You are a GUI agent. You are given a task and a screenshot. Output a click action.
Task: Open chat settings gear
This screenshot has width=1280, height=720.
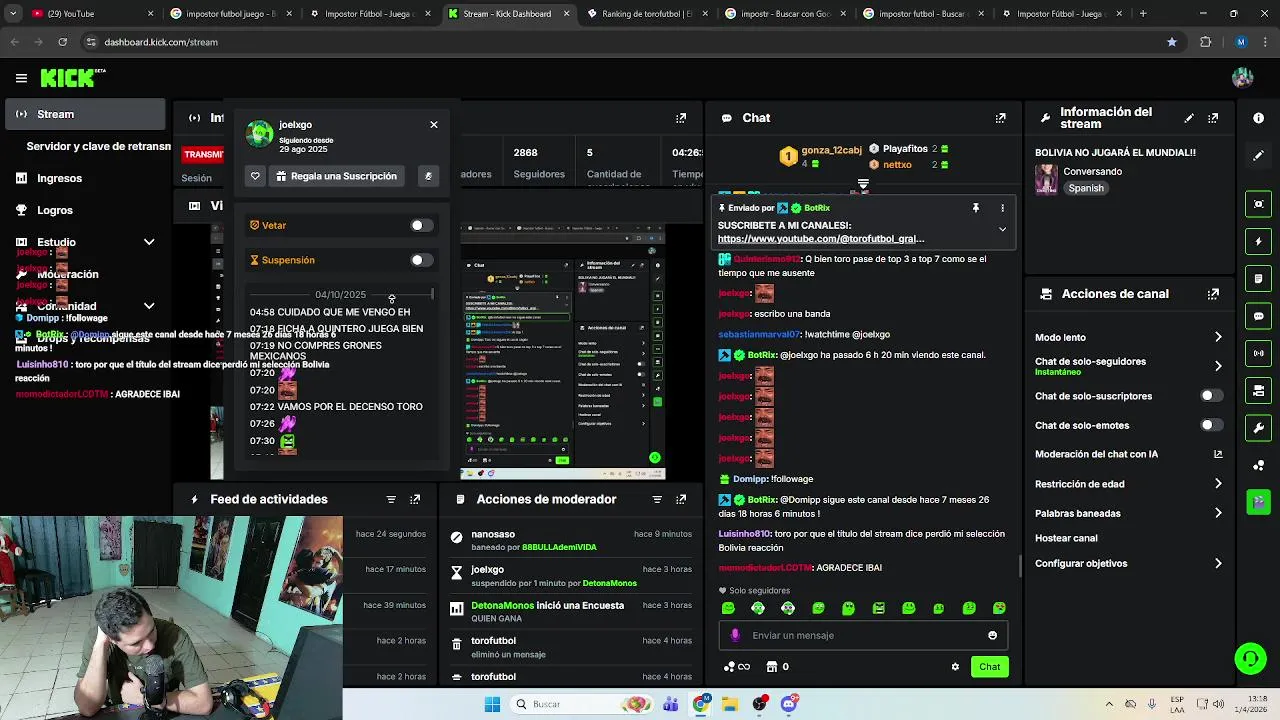(955, 667)
